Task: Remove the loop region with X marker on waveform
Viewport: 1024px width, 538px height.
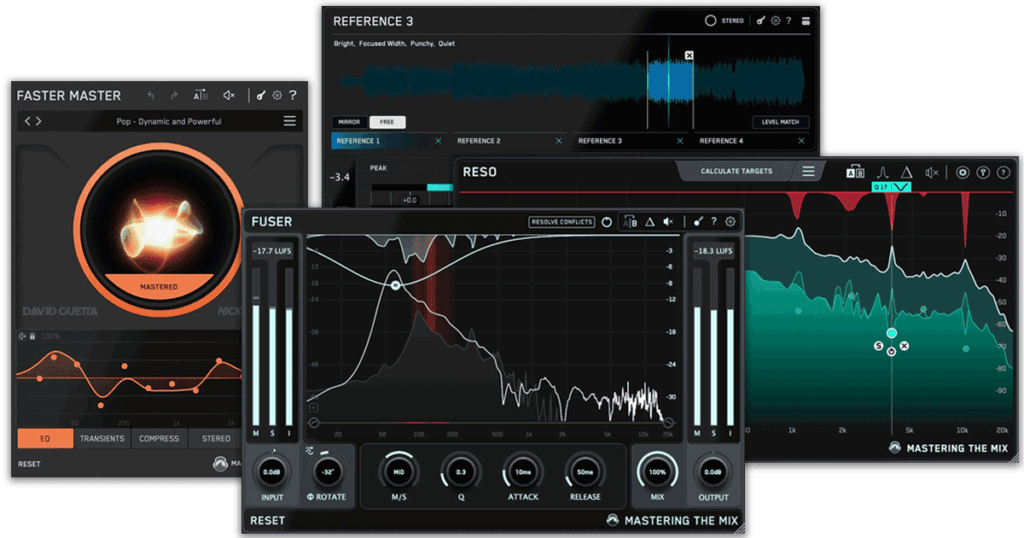Action: coord(689,55)
